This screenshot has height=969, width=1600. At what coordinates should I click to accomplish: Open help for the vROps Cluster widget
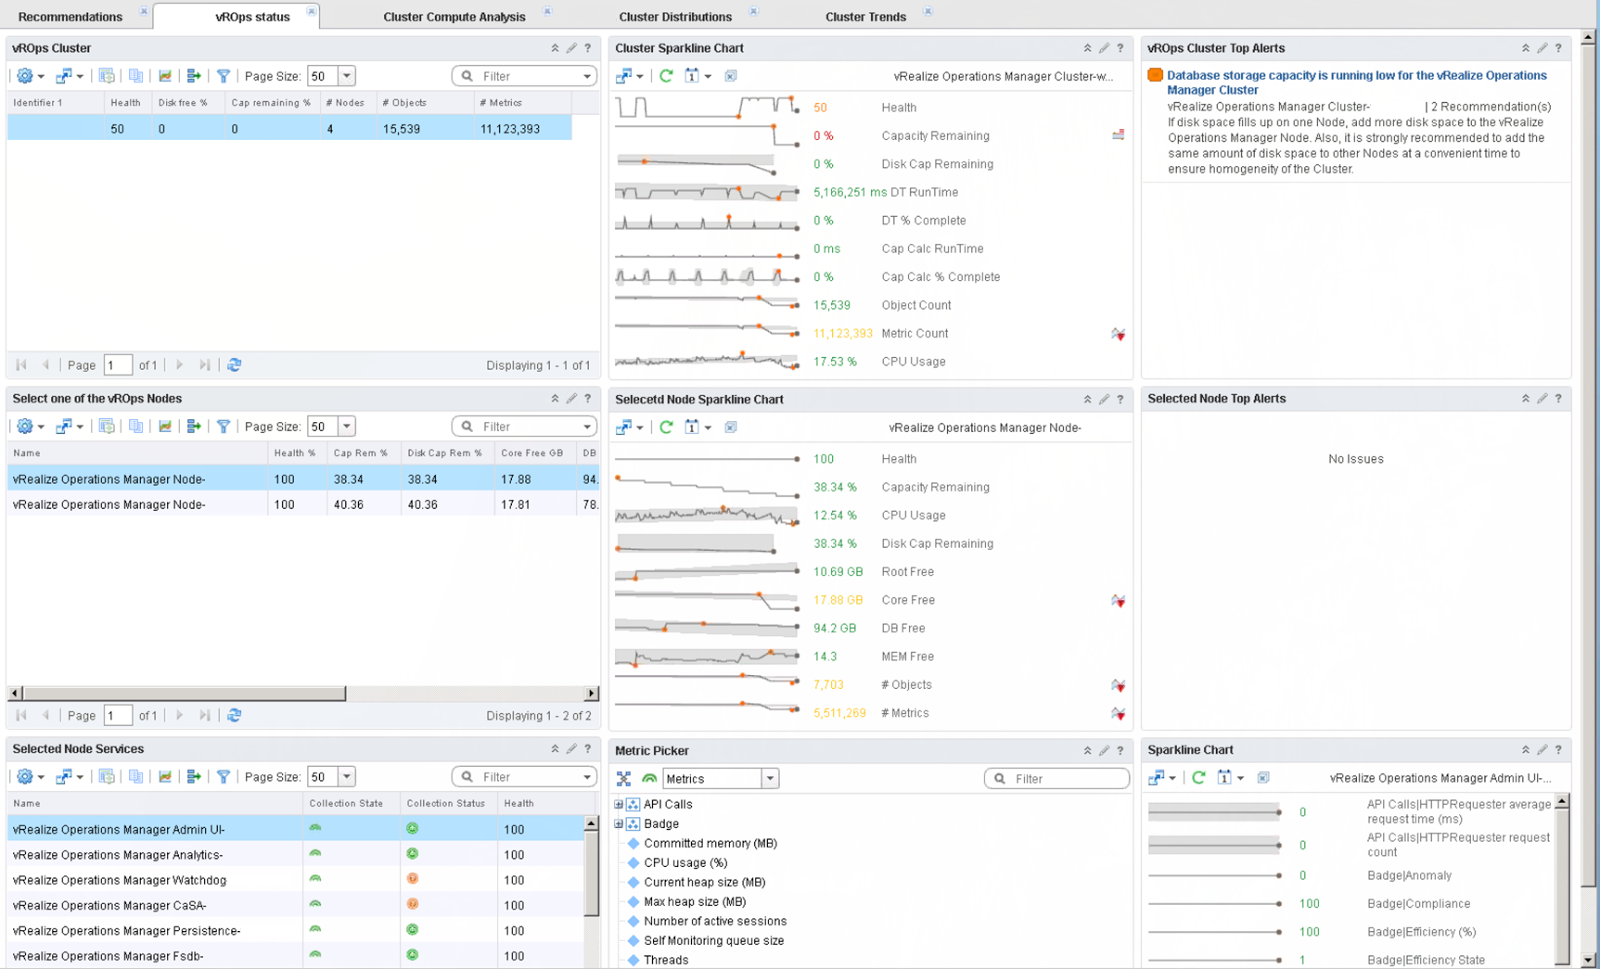click(x=588, y=48)
